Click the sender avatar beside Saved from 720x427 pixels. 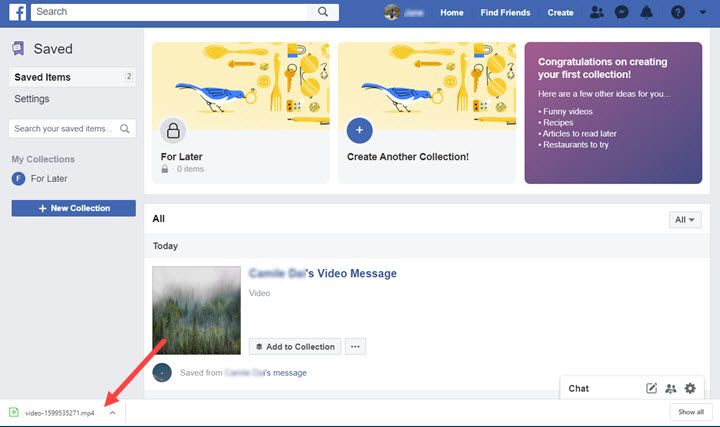tap(162, 372)
